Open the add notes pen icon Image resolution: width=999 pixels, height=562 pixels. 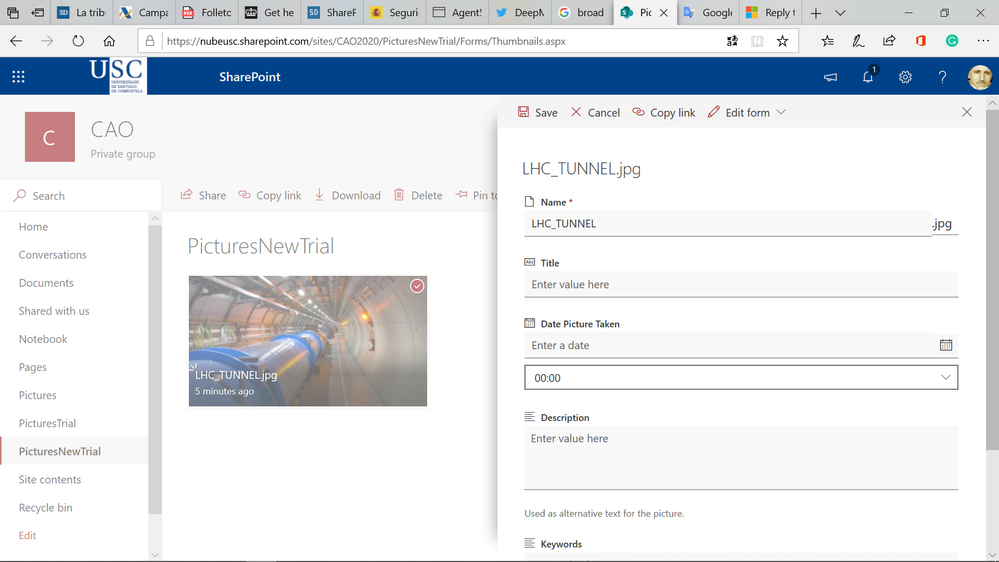click(858, 41)
